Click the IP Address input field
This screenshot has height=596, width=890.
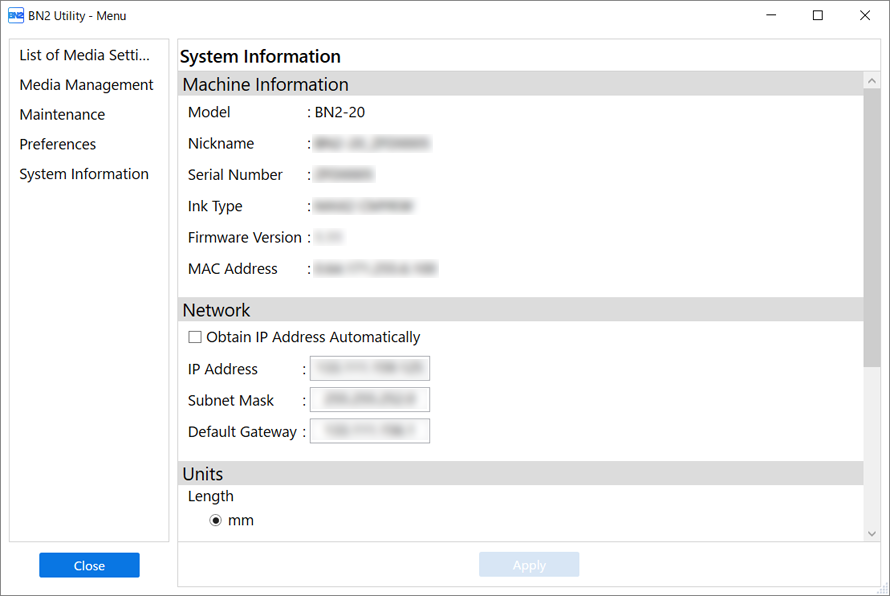[x=370, y=368]
